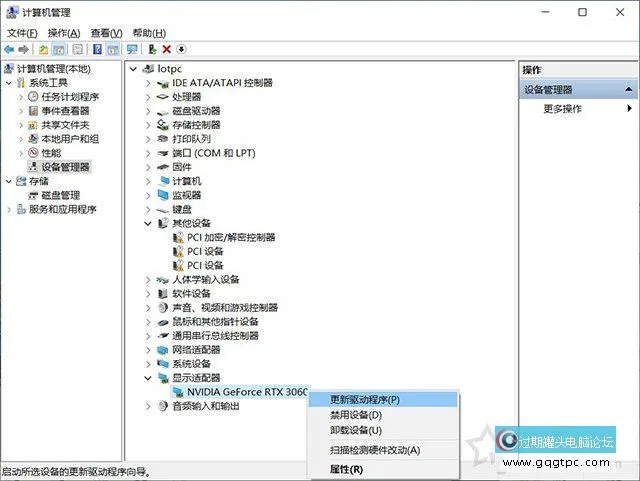The height and width of the screenshot is (481, 640).
Task: Expand the 端口 (COM 和 LPT) node
Action: point(148,153)
